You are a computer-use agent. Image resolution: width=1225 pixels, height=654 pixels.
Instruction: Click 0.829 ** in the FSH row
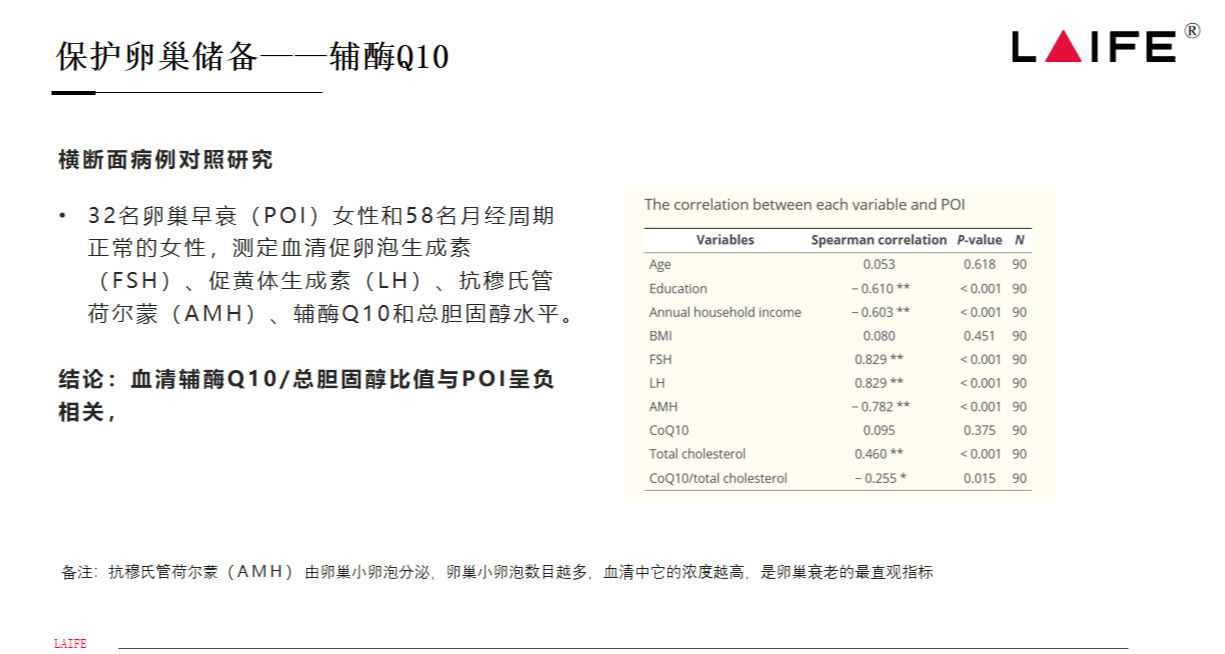pos(879,359)
